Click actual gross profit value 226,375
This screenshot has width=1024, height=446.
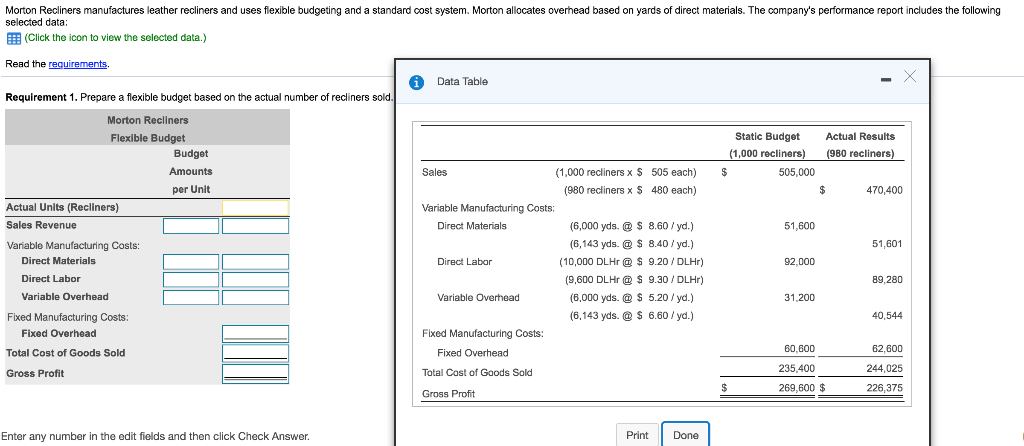(884, 387)
